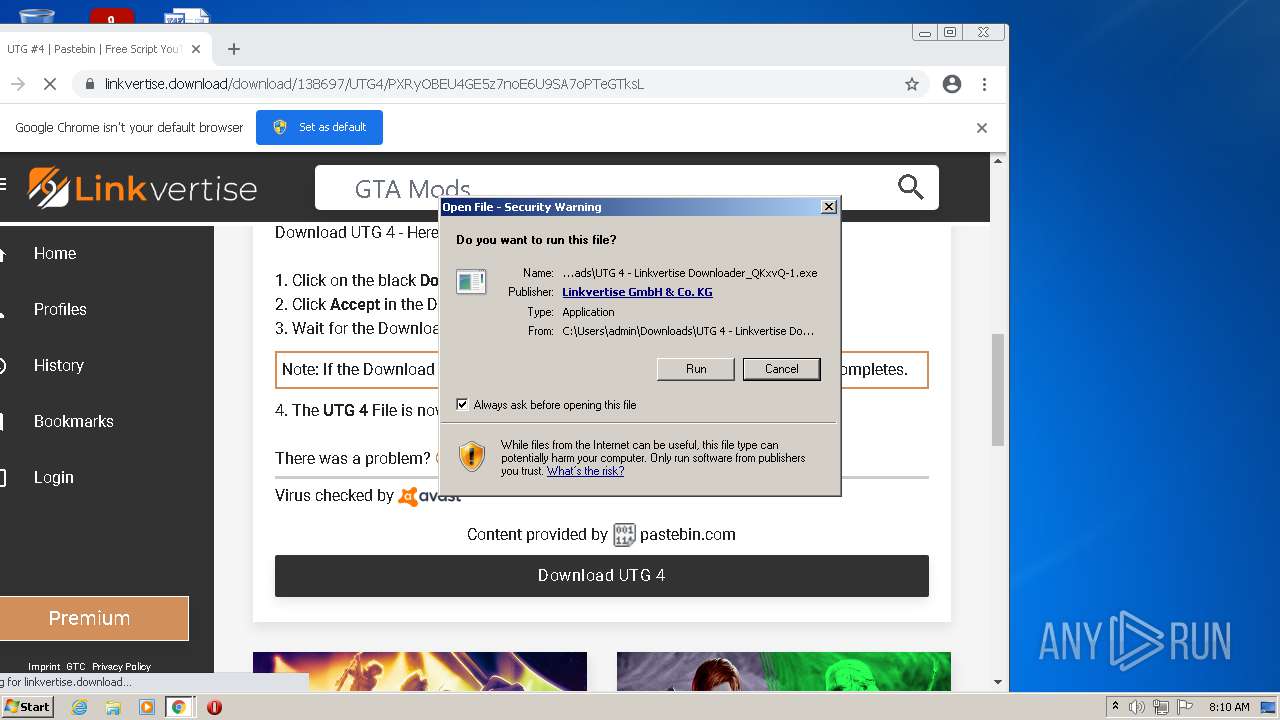Click the action center flag icon

pyautogui.click(x=1185, y=707)
